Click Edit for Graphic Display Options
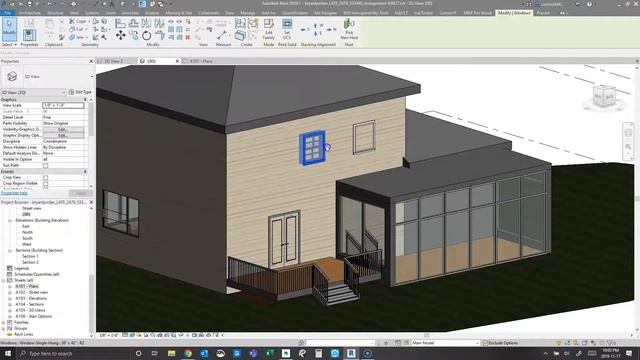 (63, 135)
